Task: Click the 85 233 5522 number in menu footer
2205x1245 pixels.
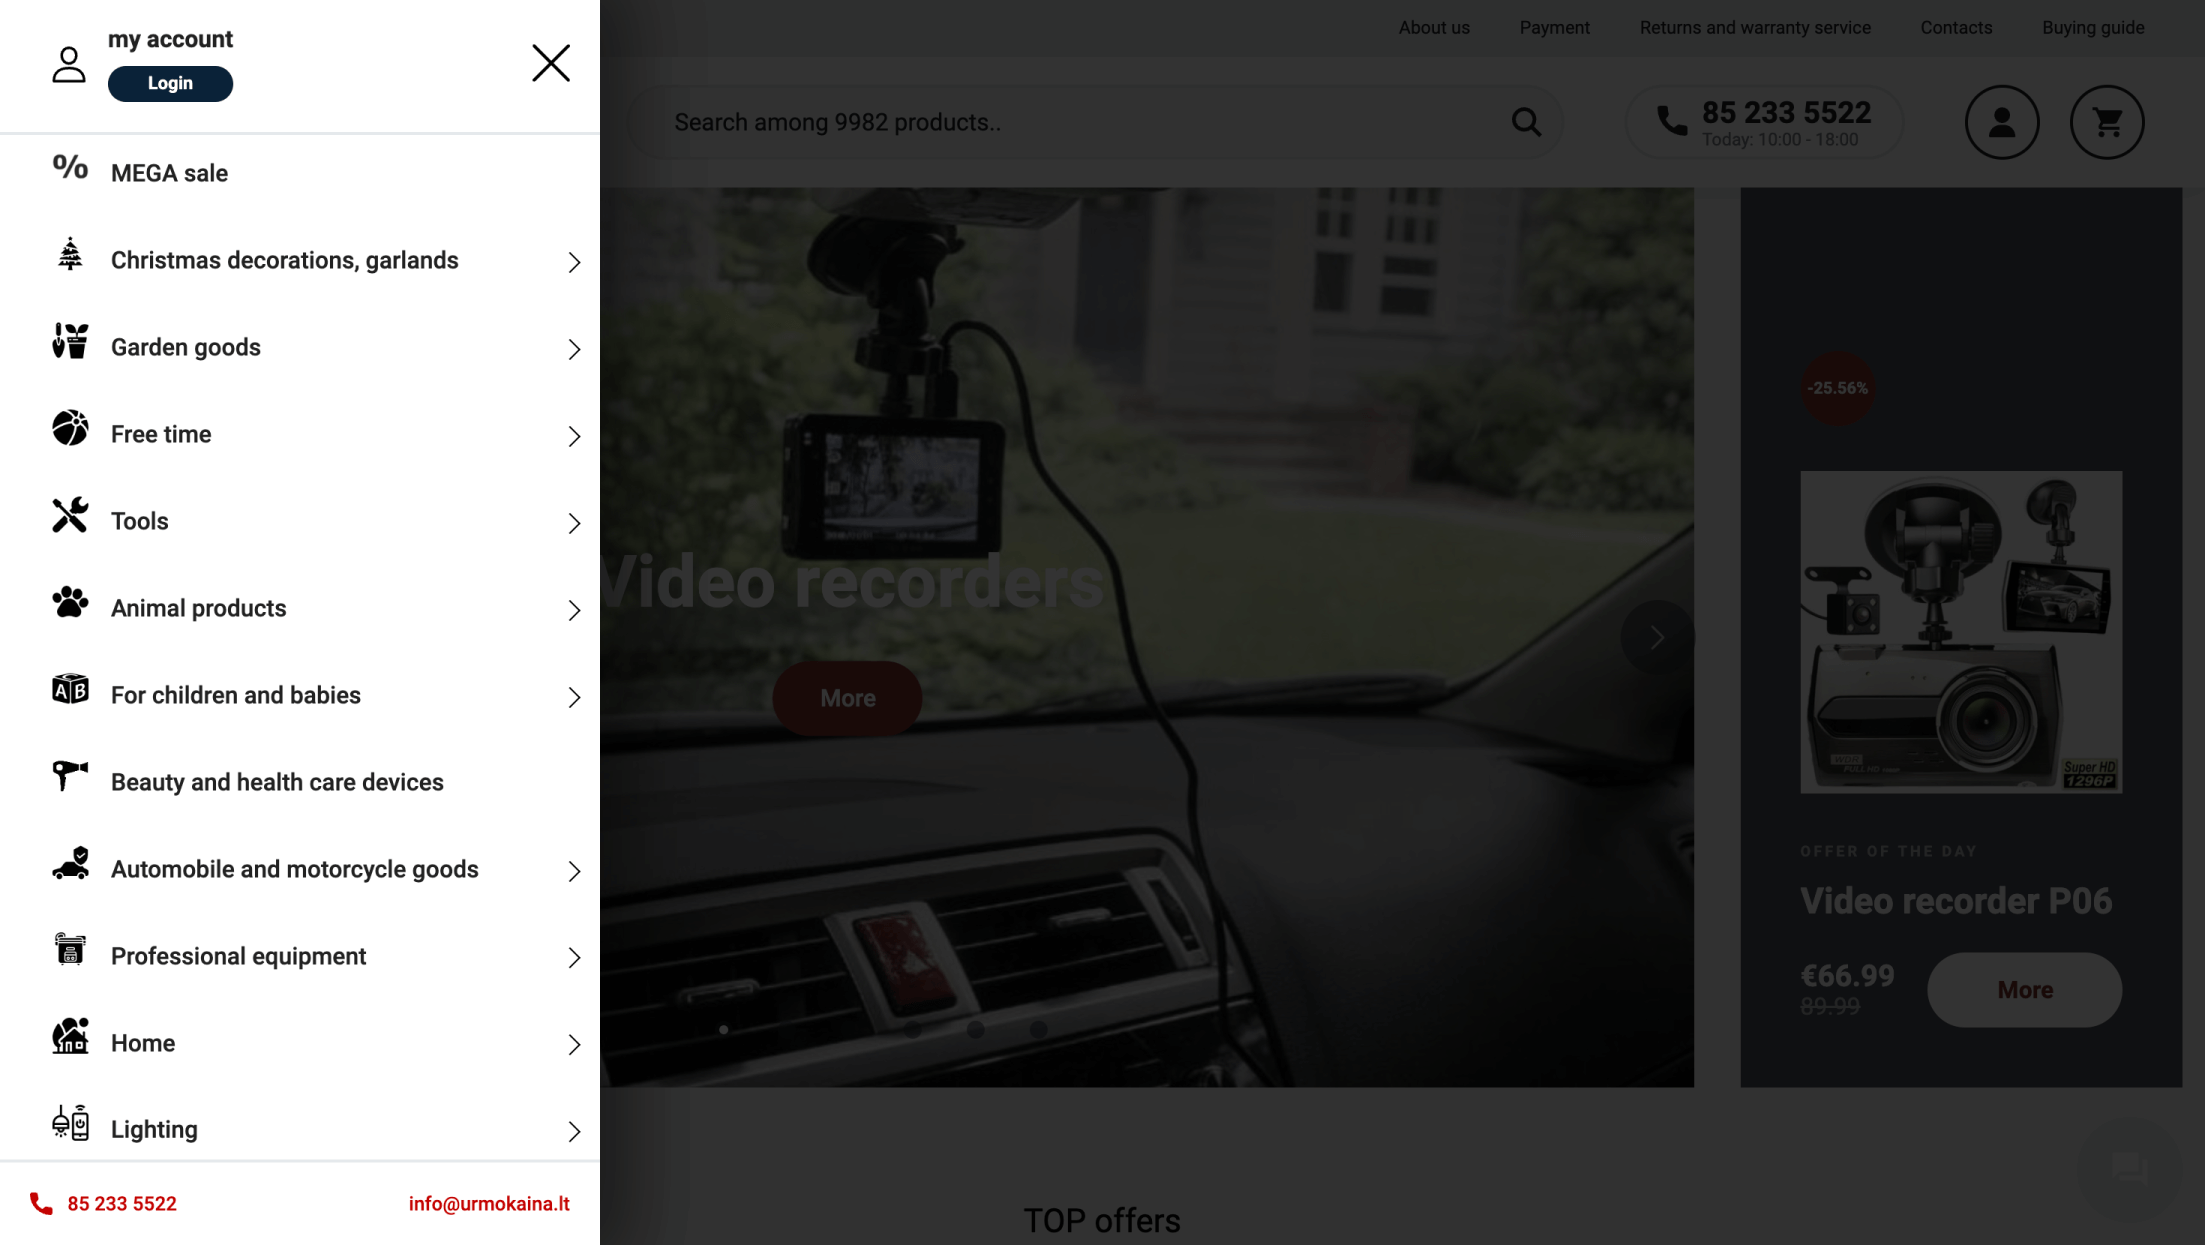Action: [122, 1203]
